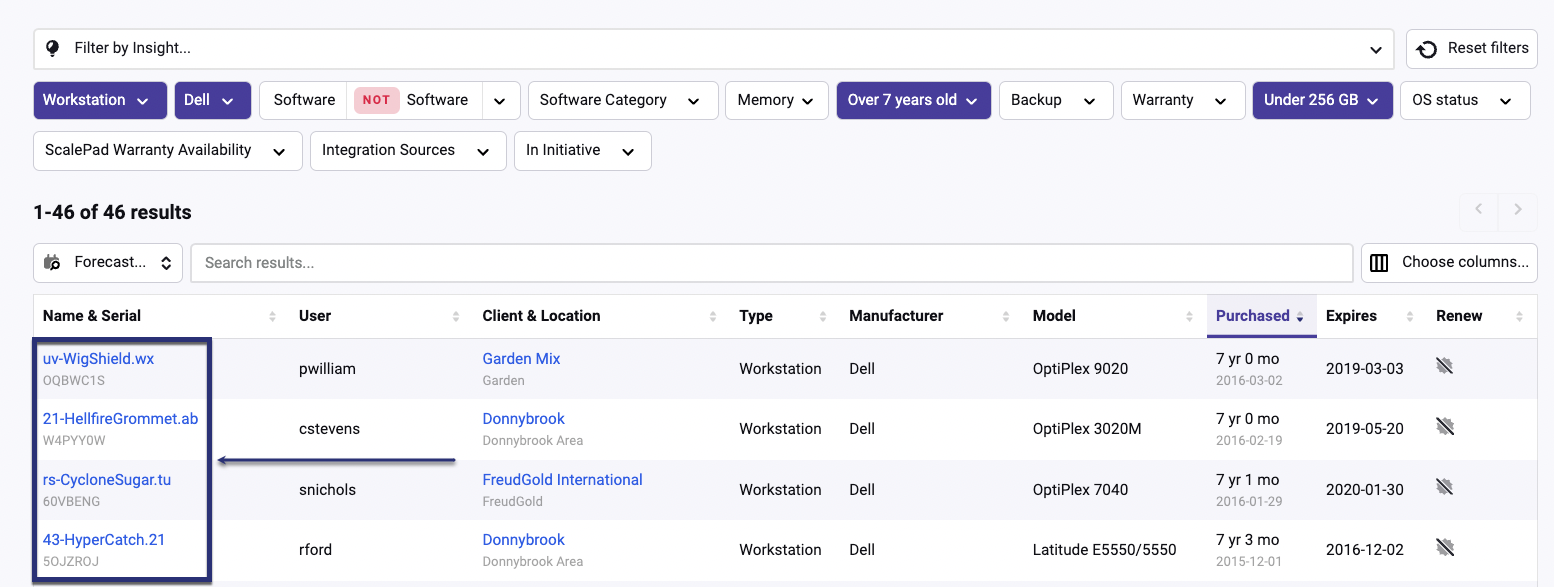Expand the Software Category filter
Screen dimensions: 1554x587
click(622, 100)
